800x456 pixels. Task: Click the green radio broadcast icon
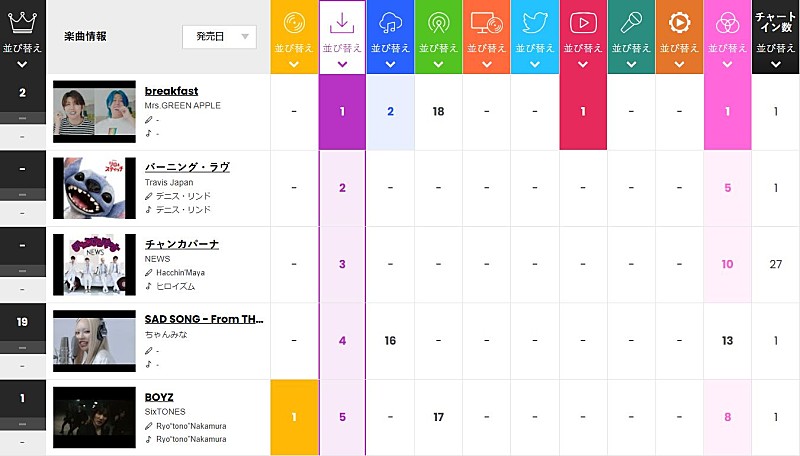(438, 24)
